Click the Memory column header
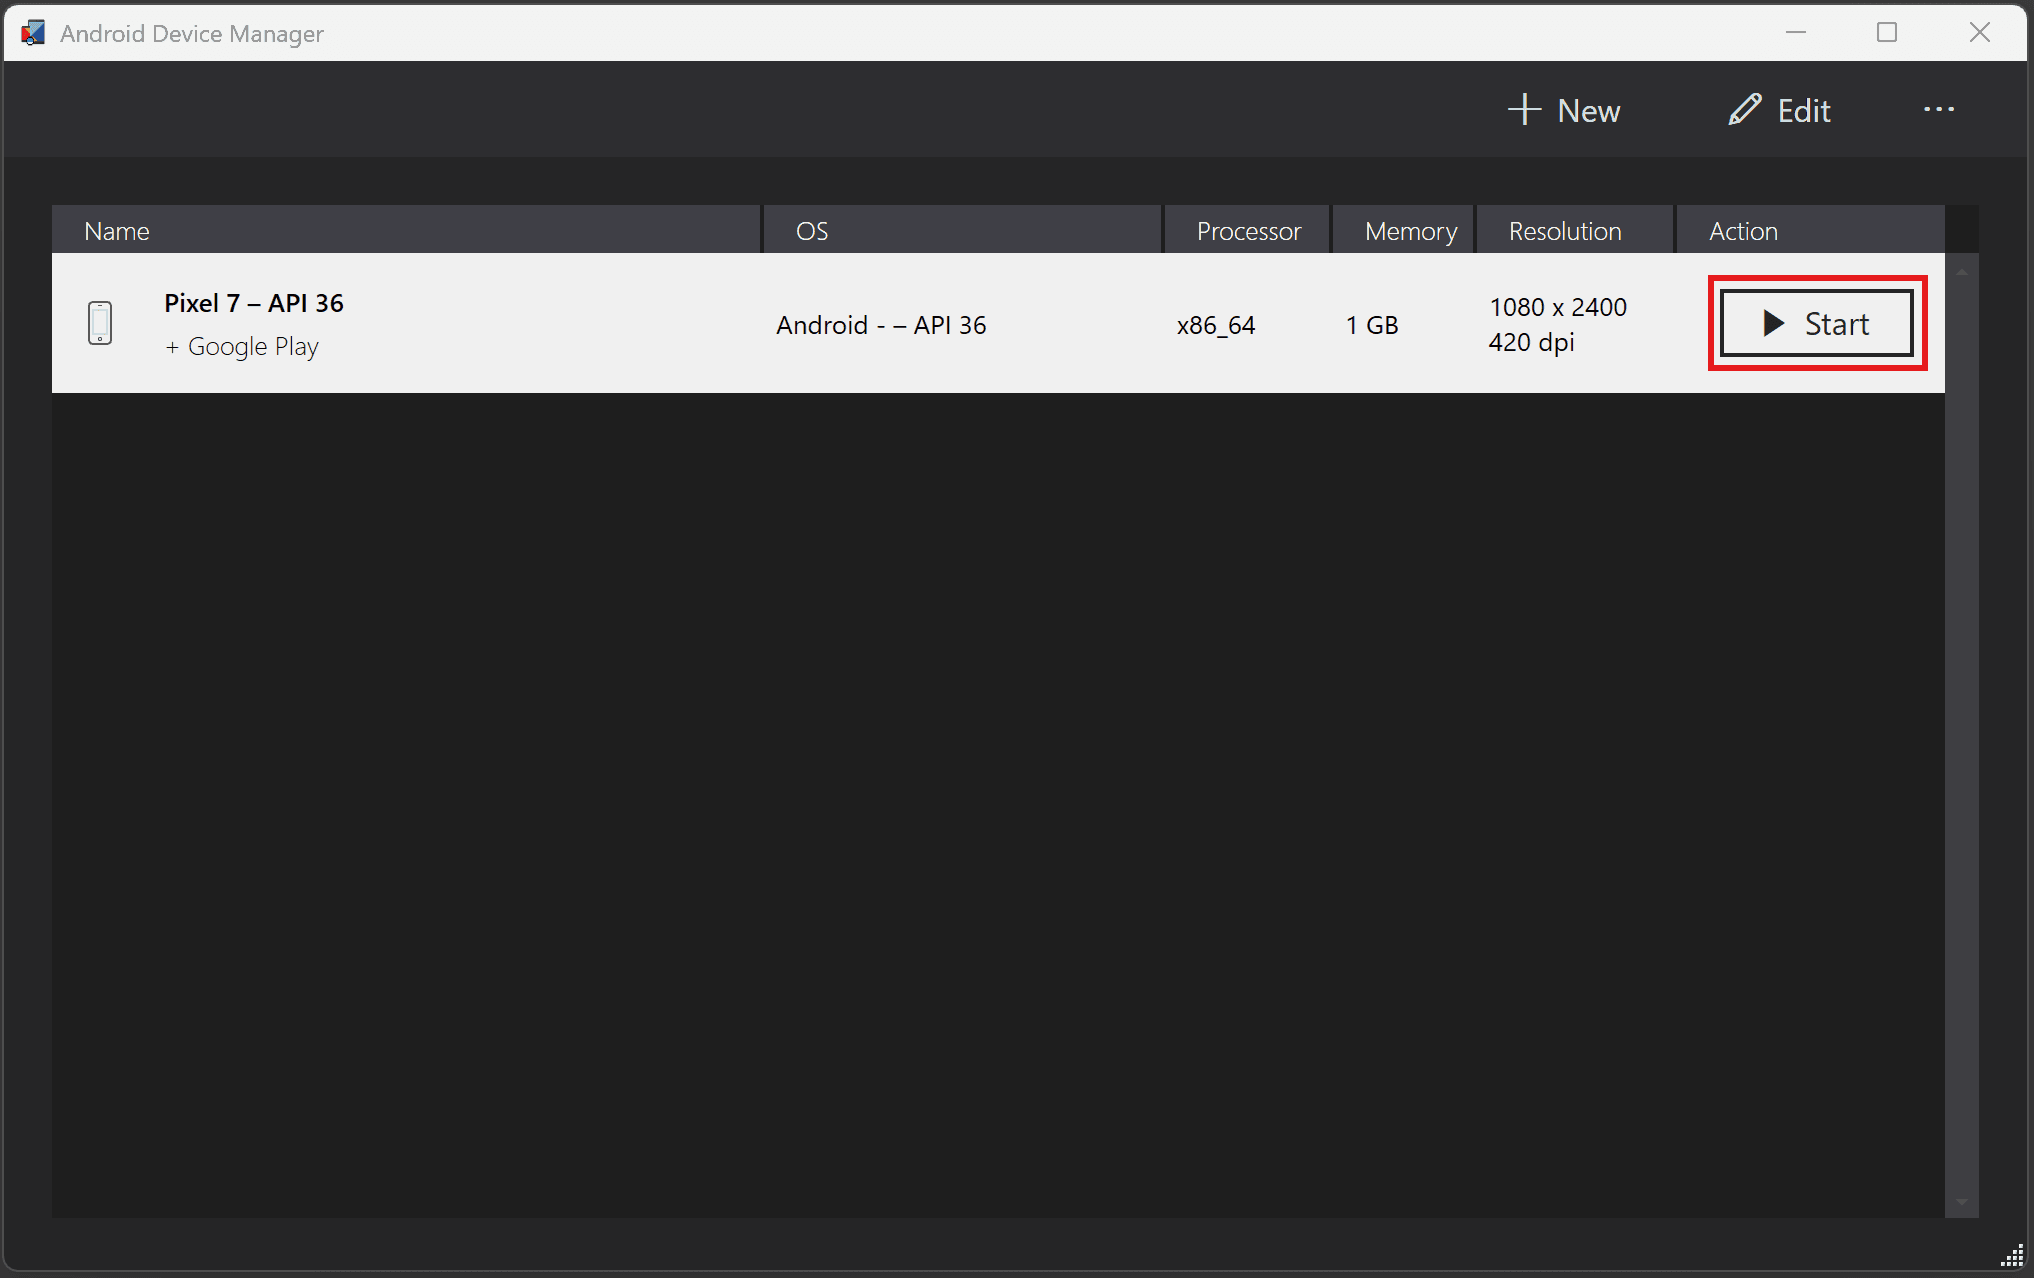The height and width of the screenshot is (1278, 2034). 1410,229
